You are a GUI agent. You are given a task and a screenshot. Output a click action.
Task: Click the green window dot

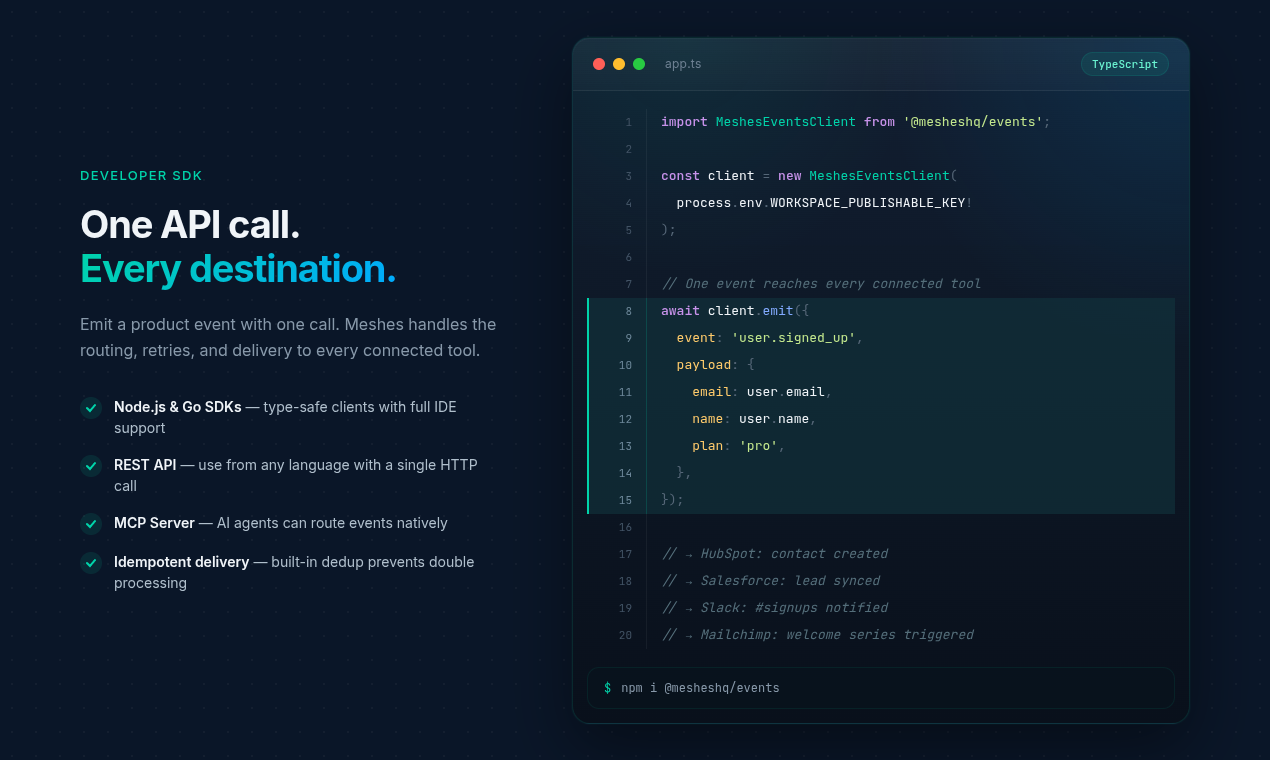tap(639, 64)
